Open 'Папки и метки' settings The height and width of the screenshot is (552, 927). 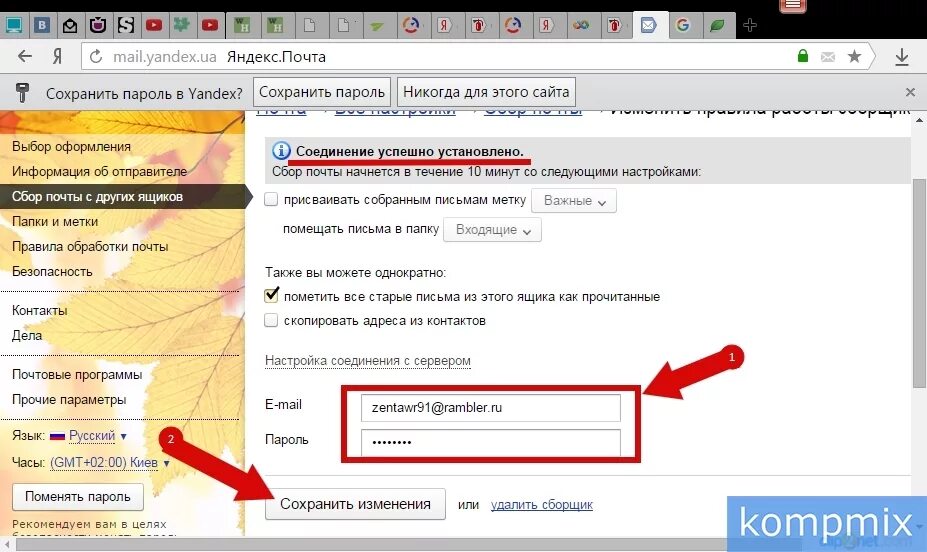coord(55,222)
